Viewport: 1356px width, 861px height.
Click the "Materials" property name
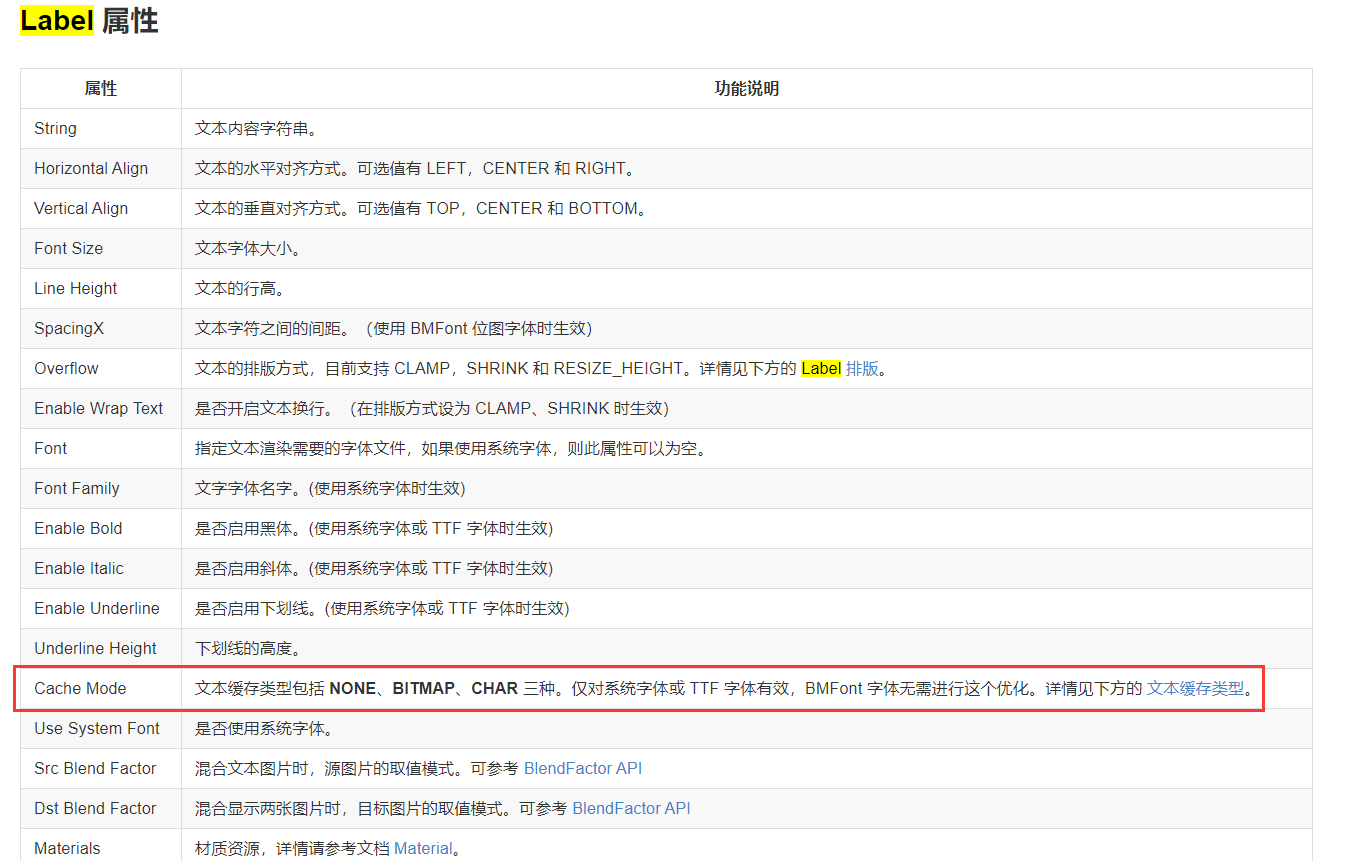(x=67, y=848)
